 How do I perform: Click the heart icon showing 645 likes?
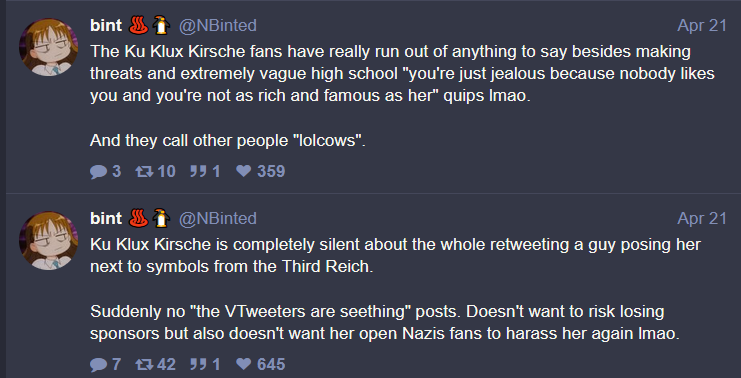[243, 364]
